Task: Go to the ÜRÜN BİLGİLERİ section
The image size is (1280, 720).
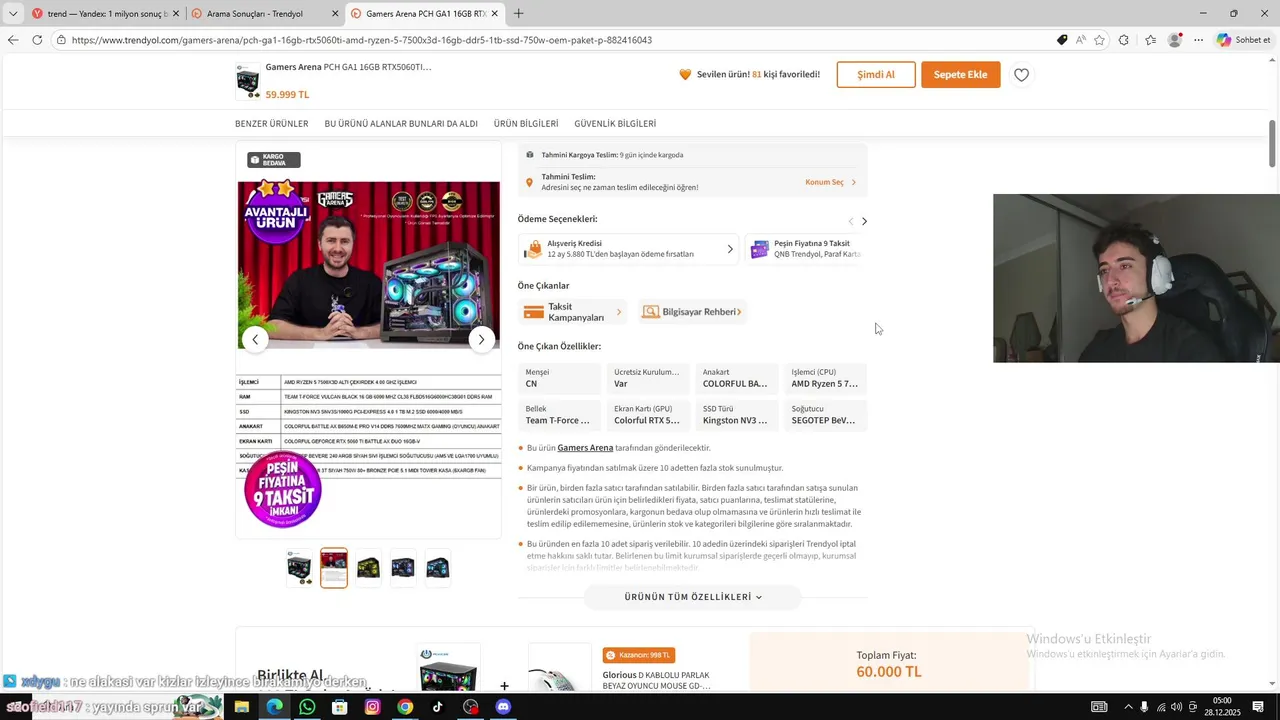Action: tap(526, 124)
